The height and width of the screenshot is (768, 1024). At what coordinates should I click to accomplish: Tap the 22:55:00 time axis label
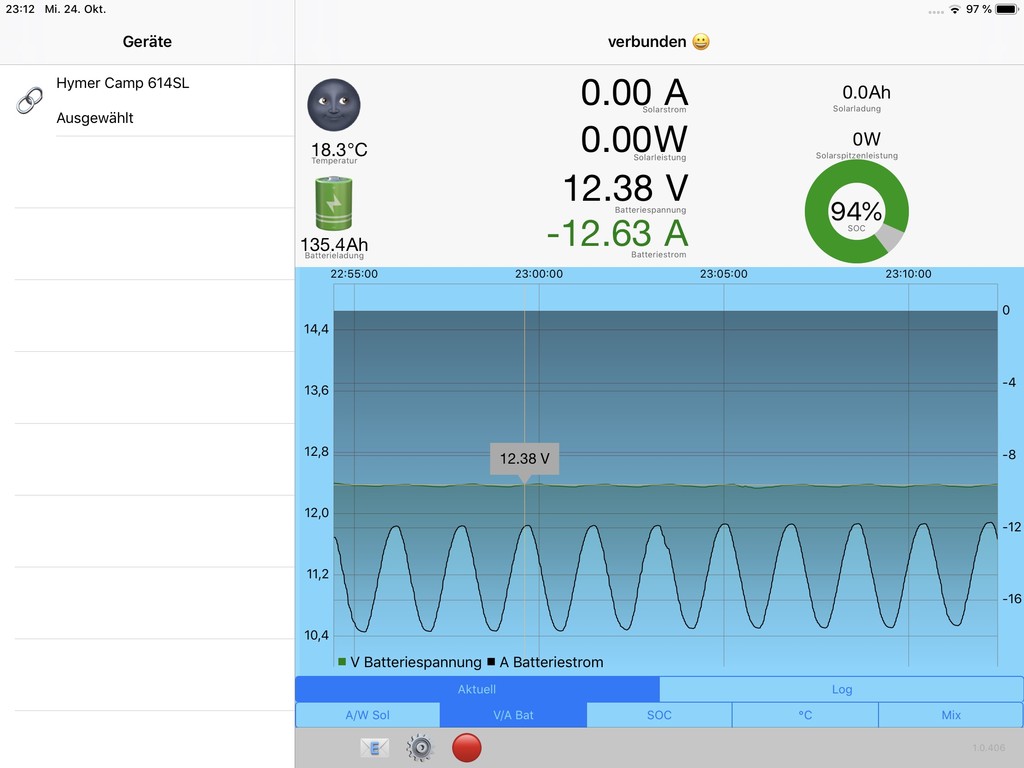pyautogui.click(x=354, y=274)
